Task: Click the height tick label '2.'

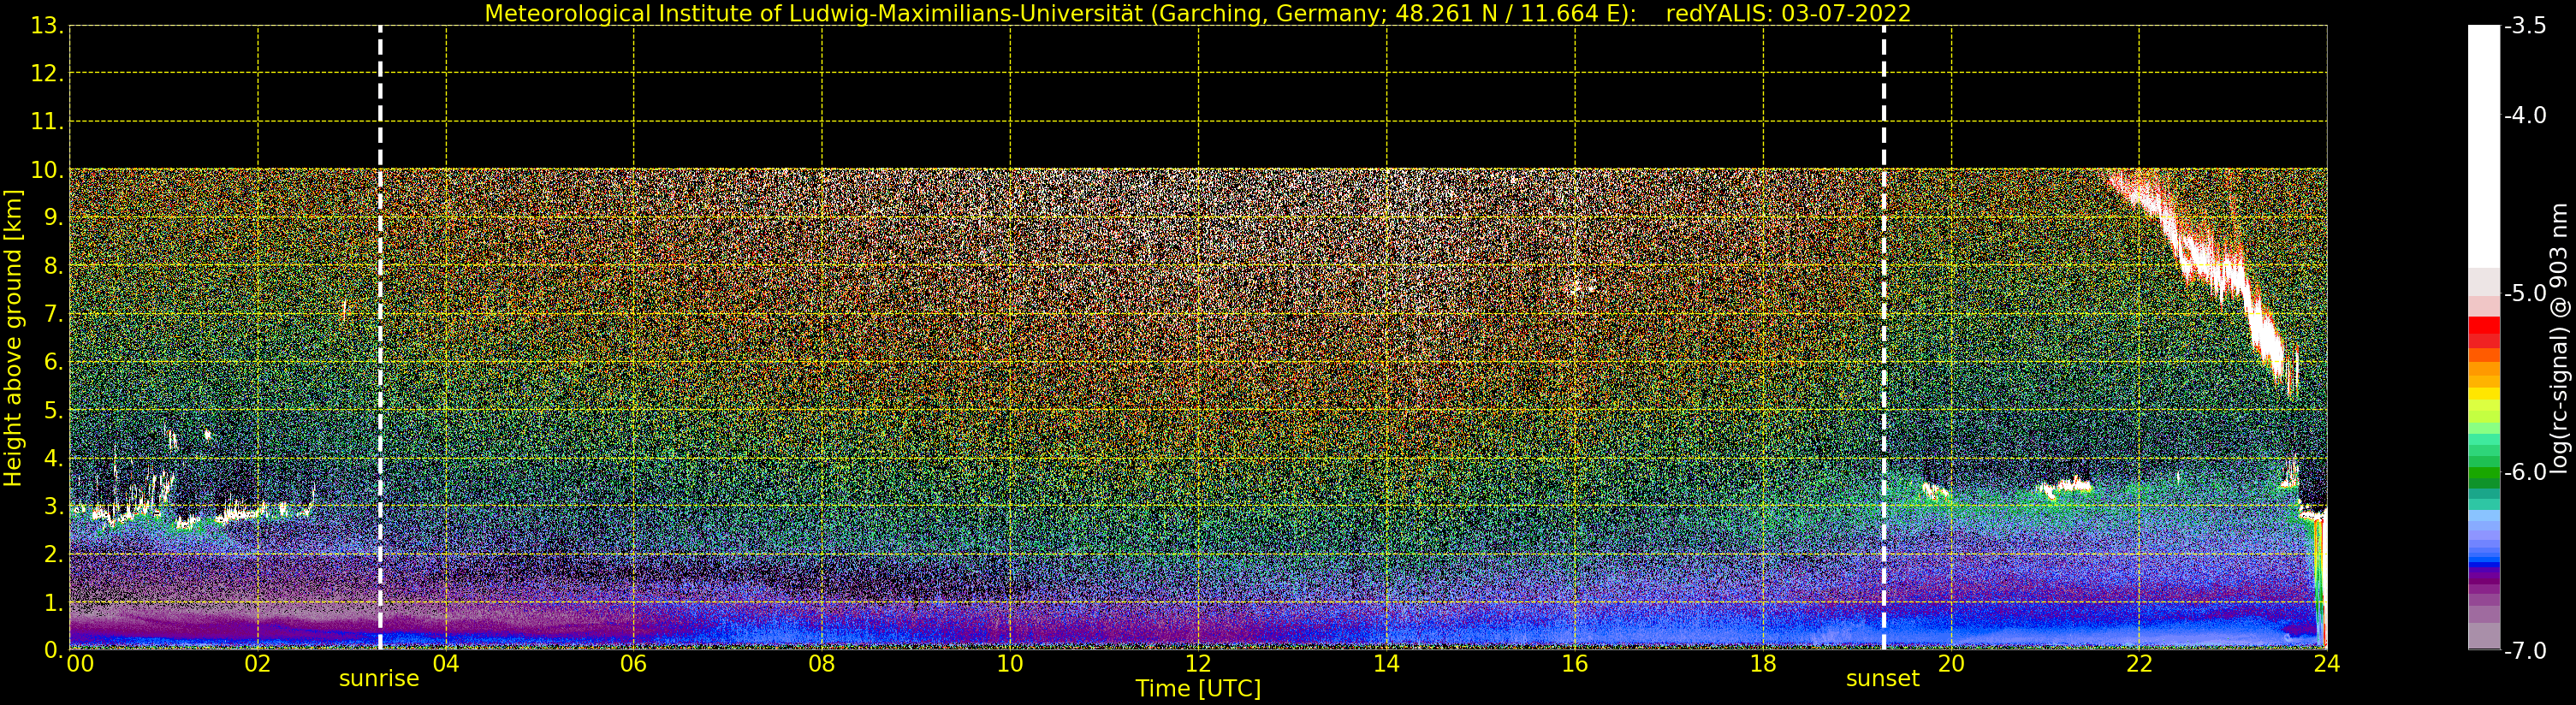Action: [53, 554]
